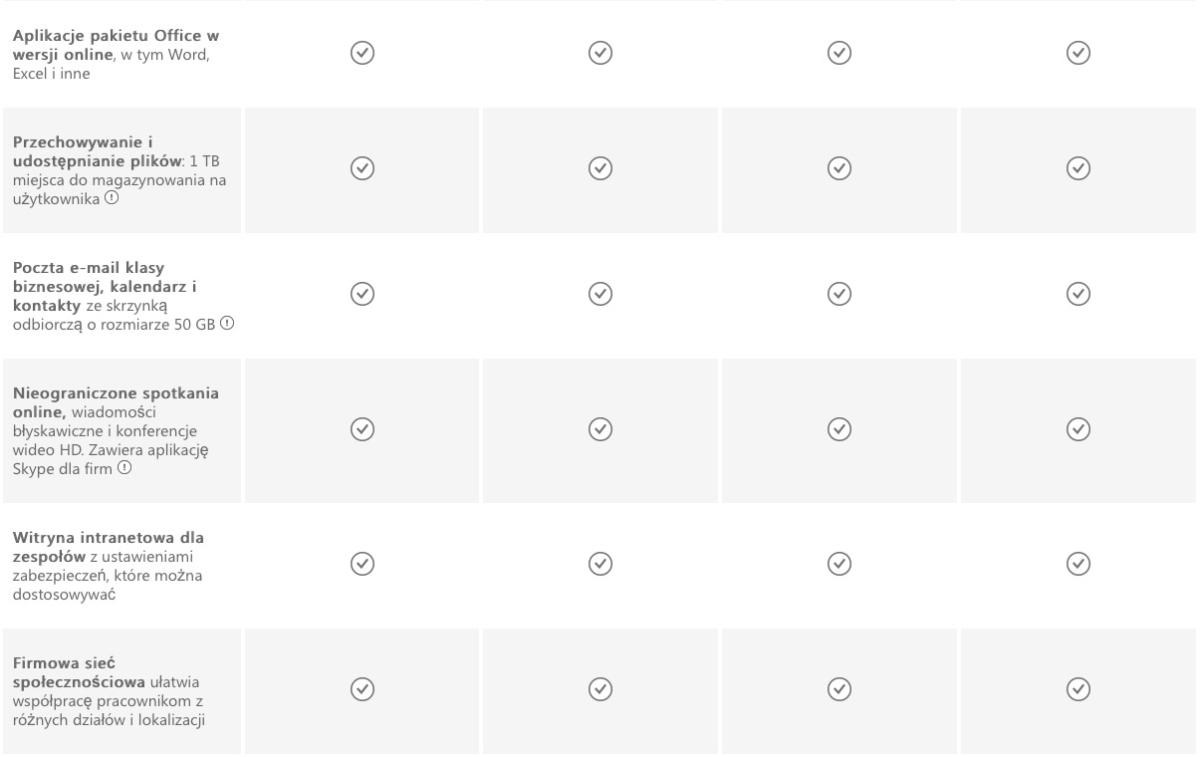The height and width of the screenshot is (757, 1200).
Task: Click third-column checkmark in file storage row
Action: coord(839,168)
